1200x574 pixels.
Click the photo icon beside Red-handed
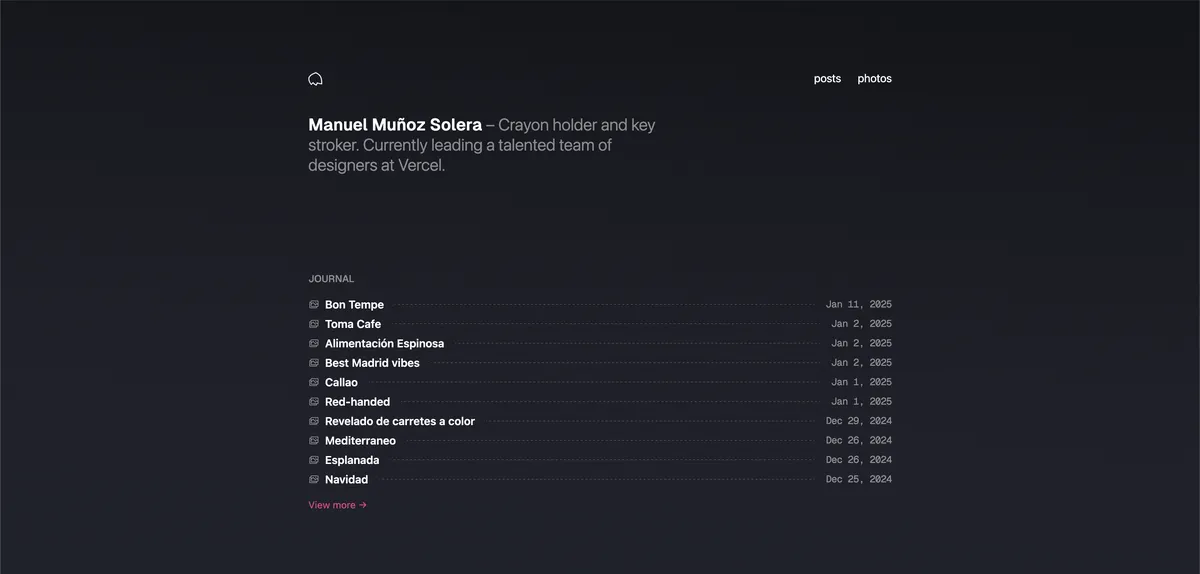point(314,402)
